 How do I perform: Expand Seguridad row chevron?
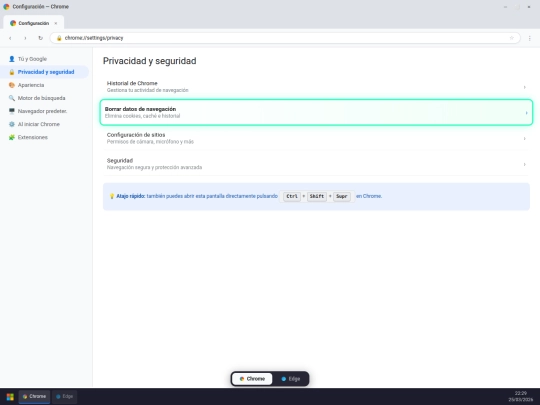coord(525,164)
